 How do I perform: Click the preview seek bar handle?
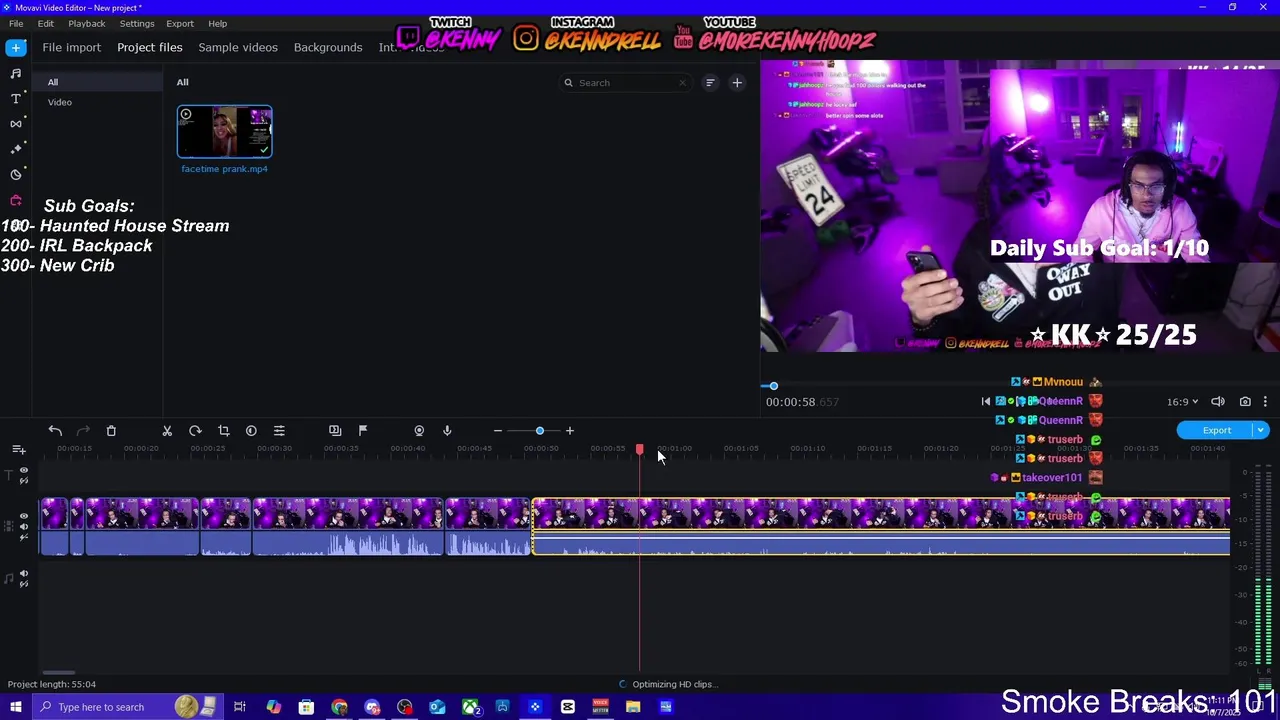point(773,386)
